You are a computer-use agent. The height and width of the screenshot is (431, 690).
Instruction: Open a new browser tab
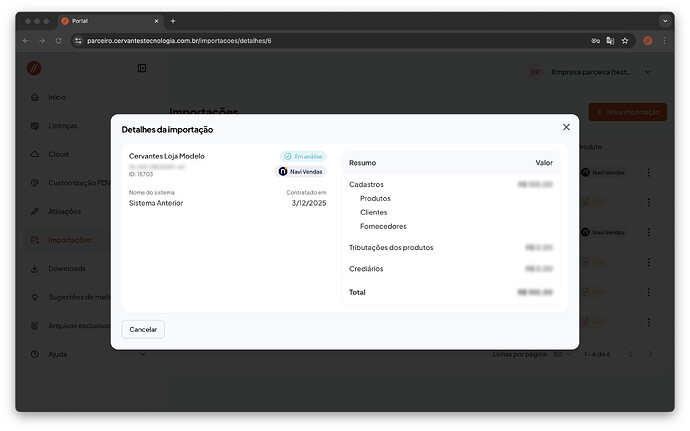click(173, 20)
